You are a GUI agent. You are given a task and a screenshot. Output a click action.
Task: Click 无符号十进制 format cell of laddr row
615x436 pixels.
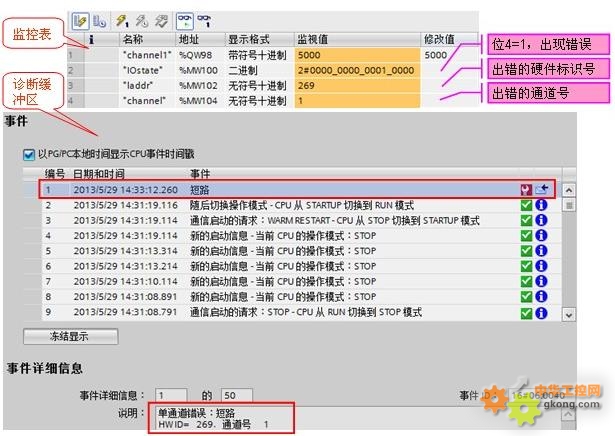tap(260, 85)
